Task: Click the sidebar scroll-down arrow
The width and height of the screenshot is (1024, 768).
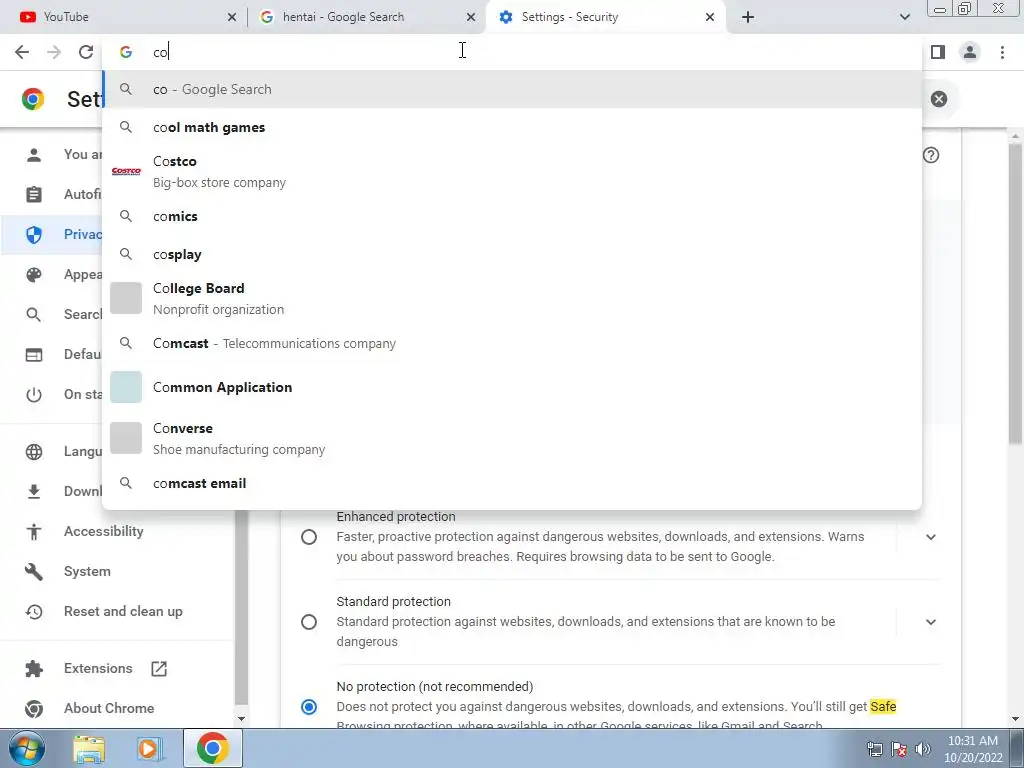Action: click(x=241, y=719)
